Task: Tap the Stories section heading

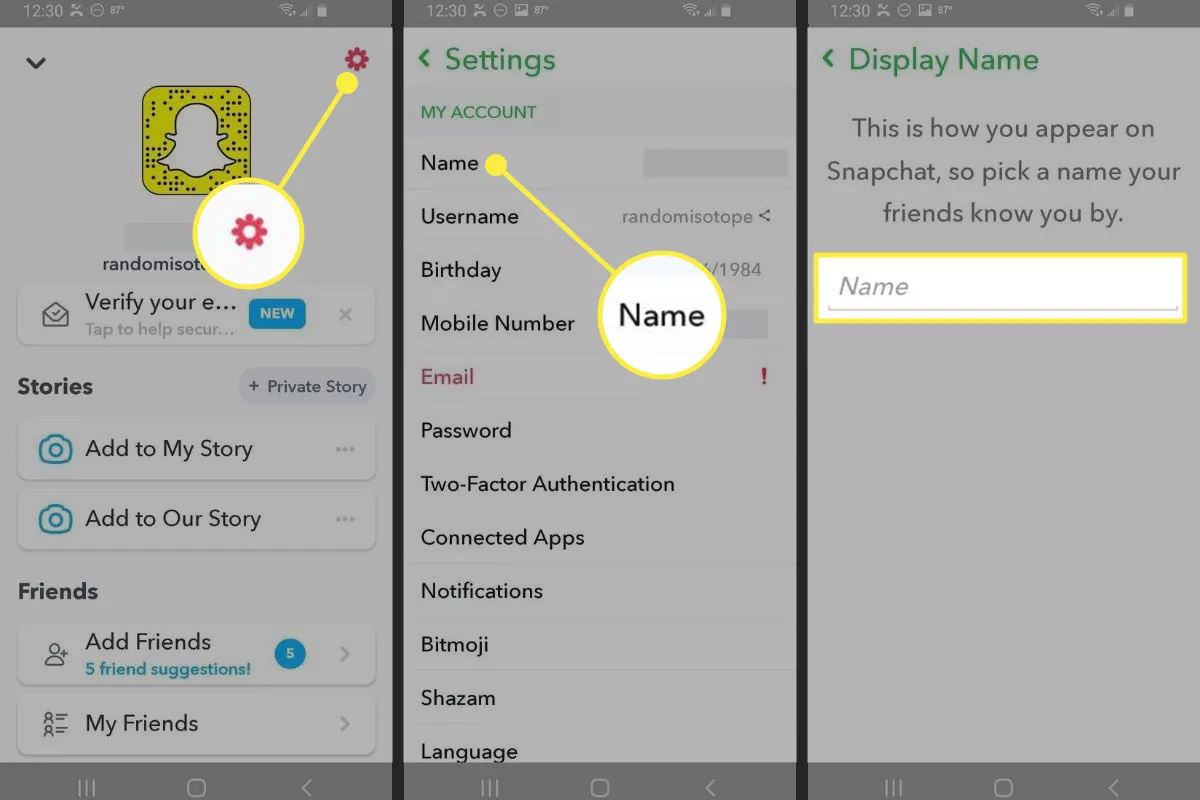Action: 55,386
